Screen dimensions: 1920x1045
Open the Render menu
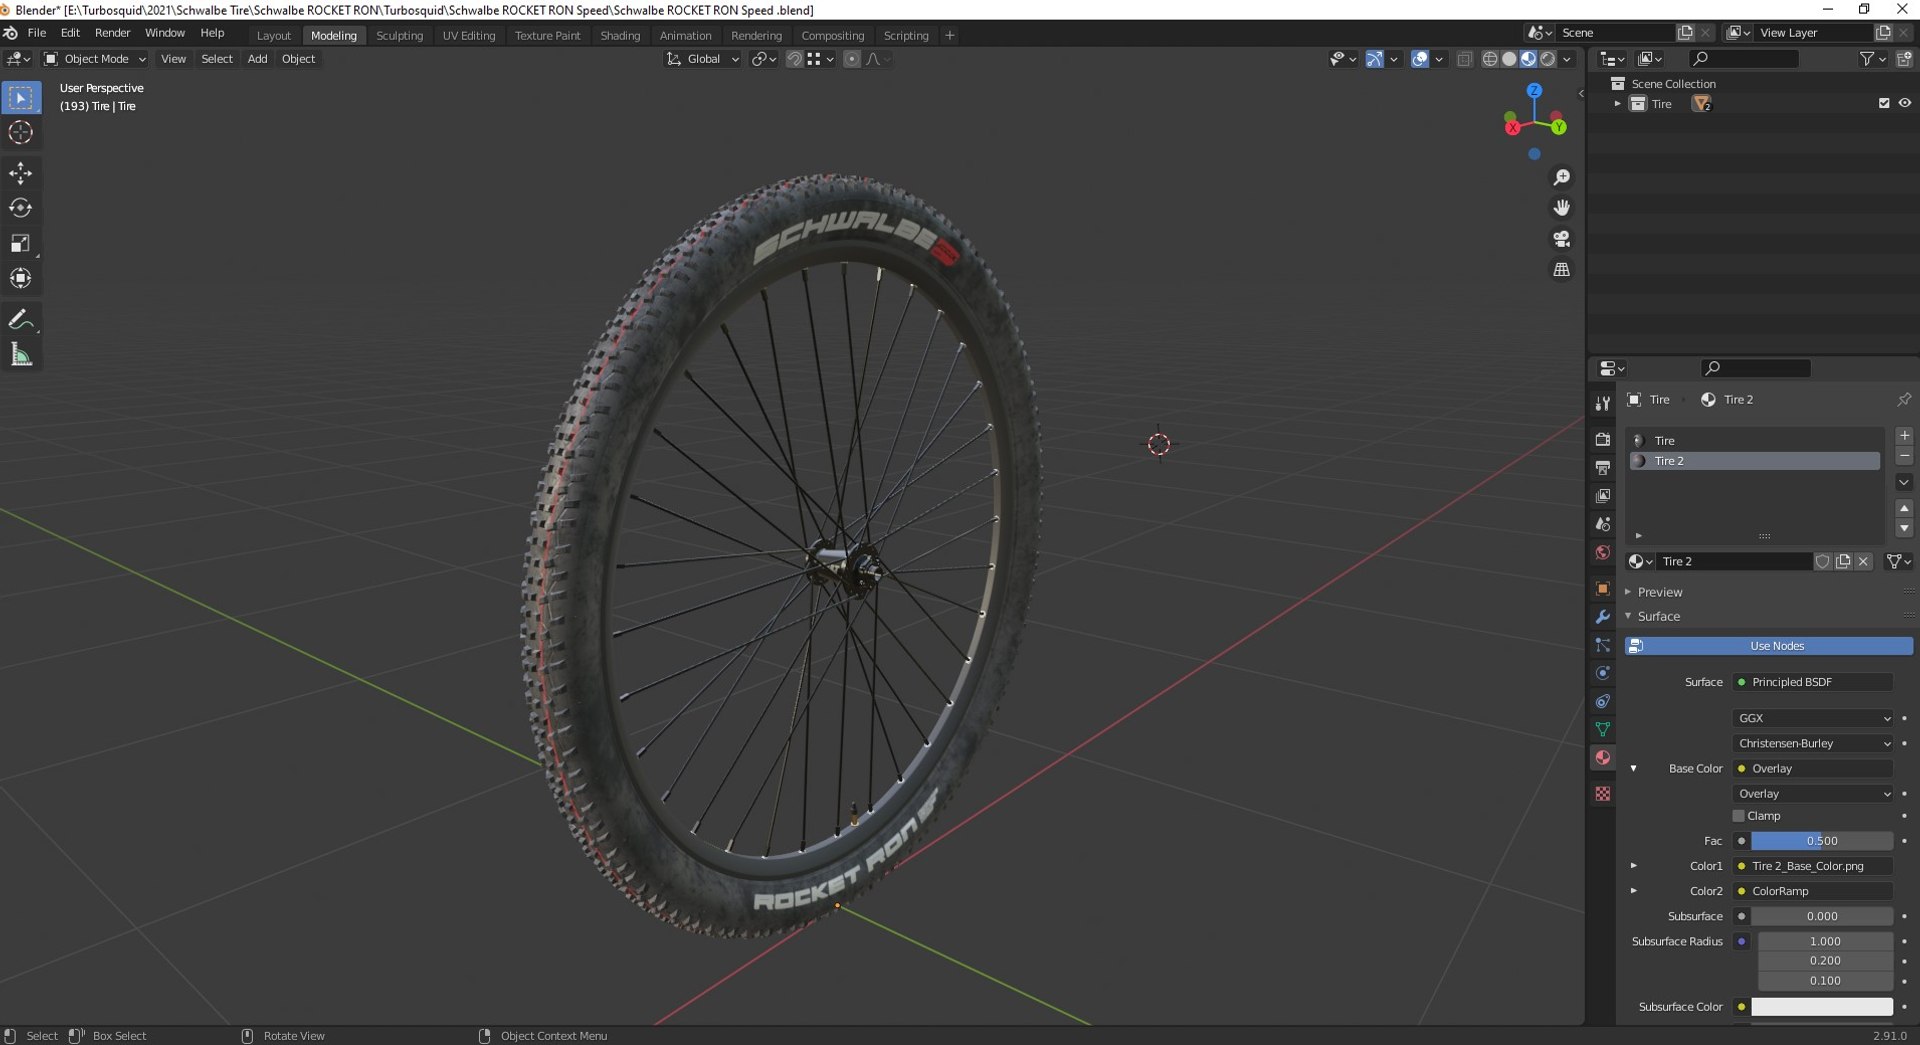point(112,33)
